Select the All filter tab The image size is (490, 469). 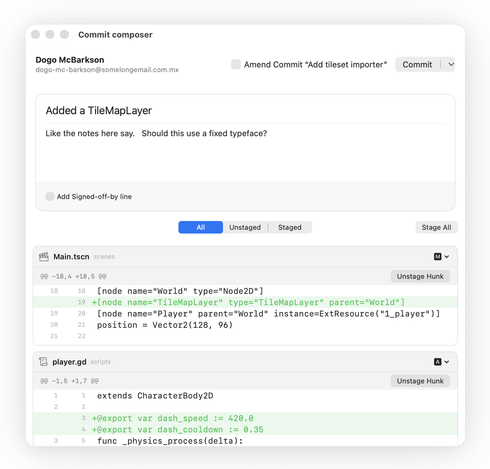[x=201, y=227]
